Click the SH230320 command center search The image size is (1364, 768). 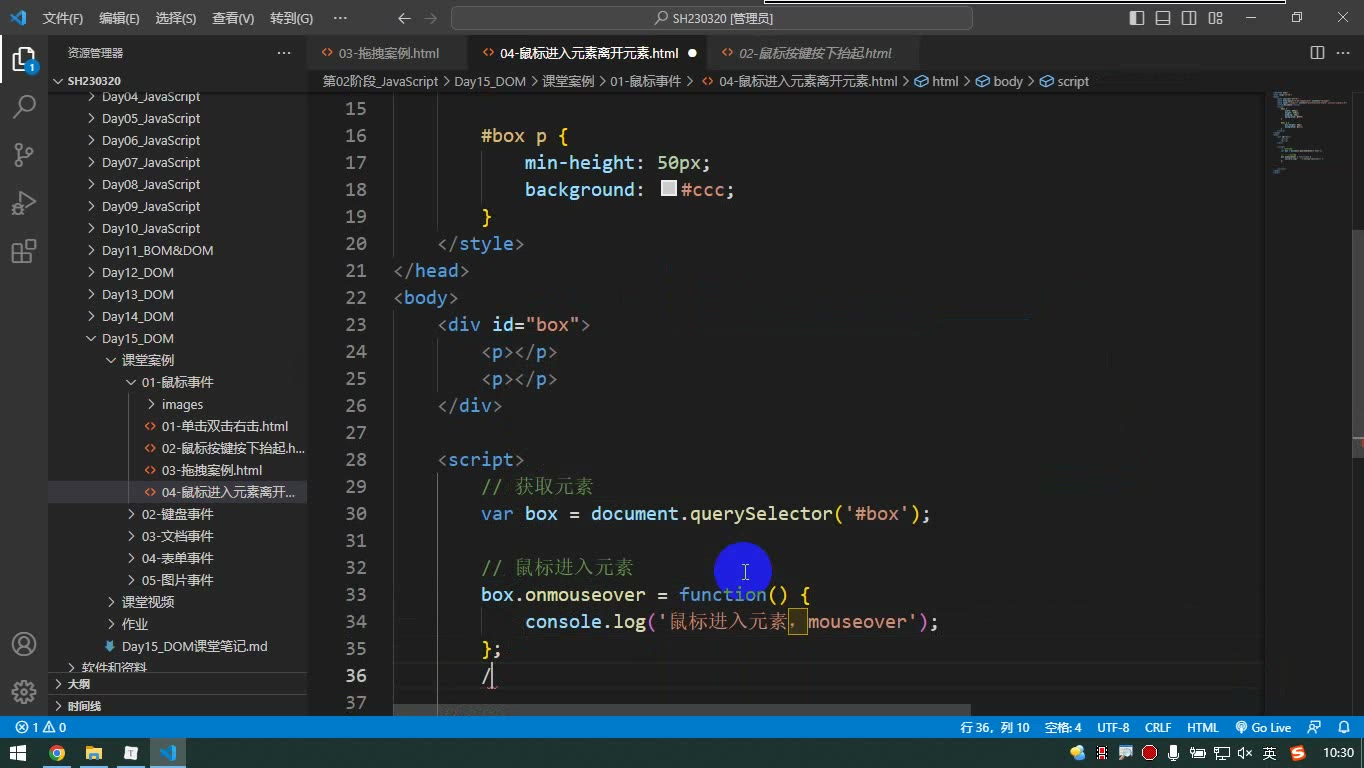[x=712, y=18]
